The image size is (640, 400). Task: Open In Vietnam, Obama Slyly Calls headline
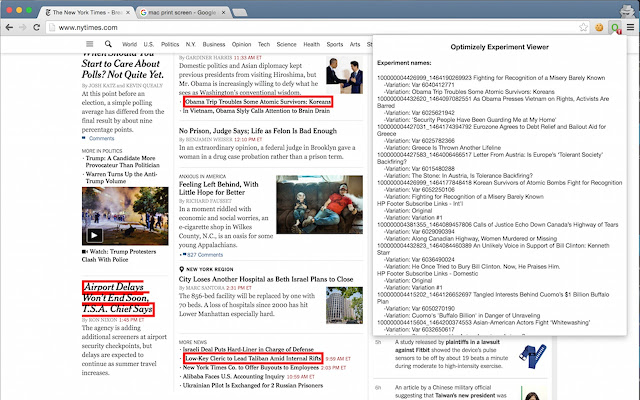pyautogui.click(x=256, y=111)
